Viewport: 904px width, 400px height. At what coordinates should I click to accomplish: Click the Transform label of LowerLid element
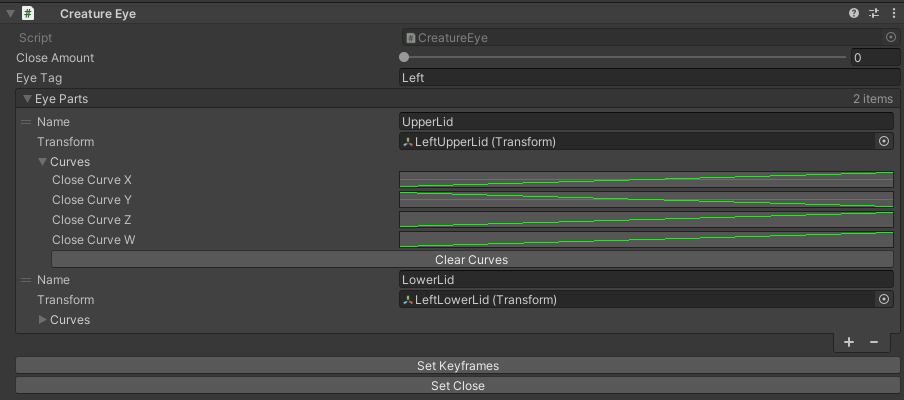(x=66, y=300)
